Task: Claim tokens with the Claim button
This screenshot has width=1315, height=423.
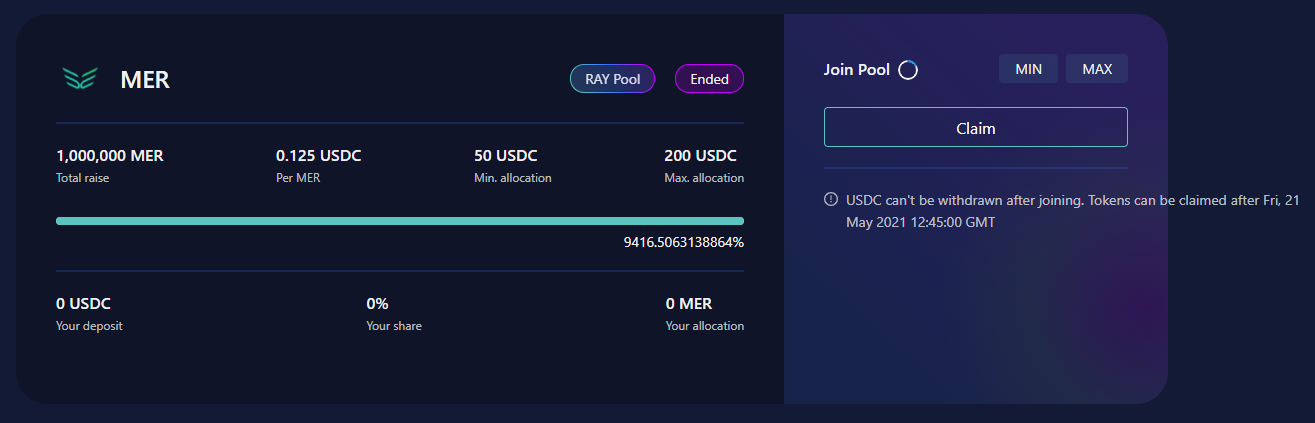Action: pyautogui.click(x=975, y=128)
